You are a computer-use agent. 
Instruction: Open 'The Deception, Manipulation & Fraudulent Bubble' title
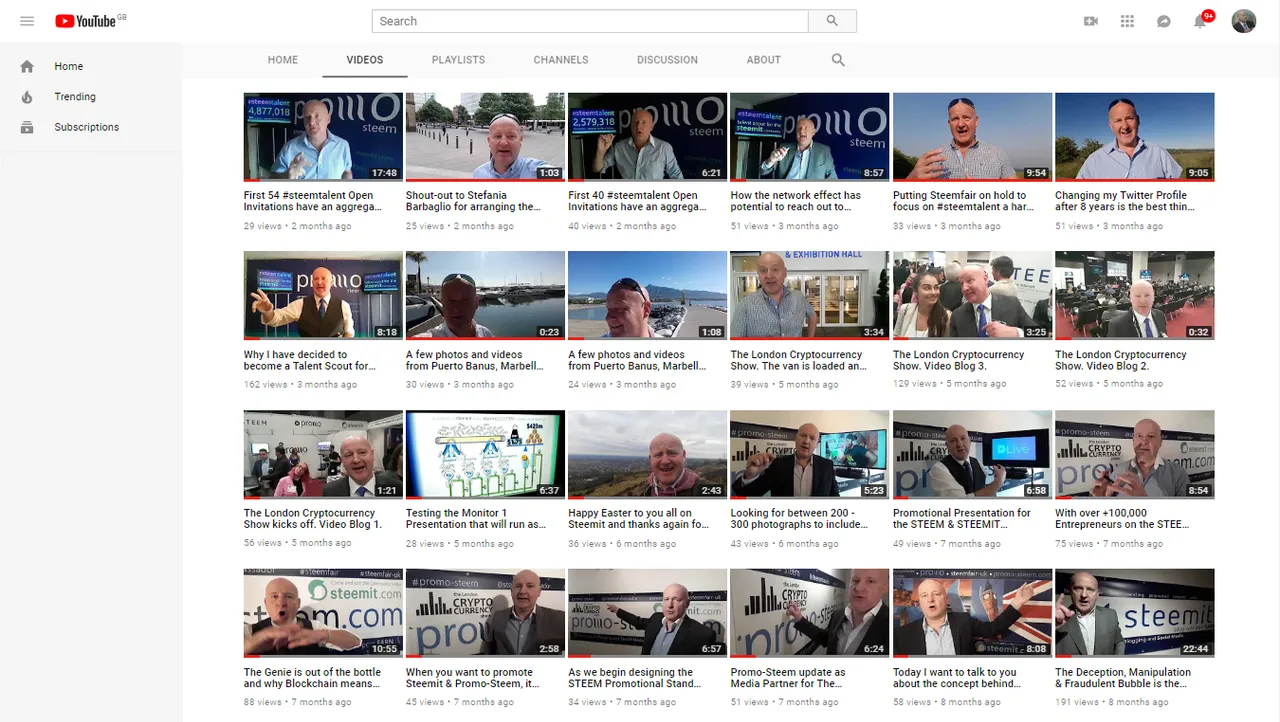click(x=1124, y=678)
